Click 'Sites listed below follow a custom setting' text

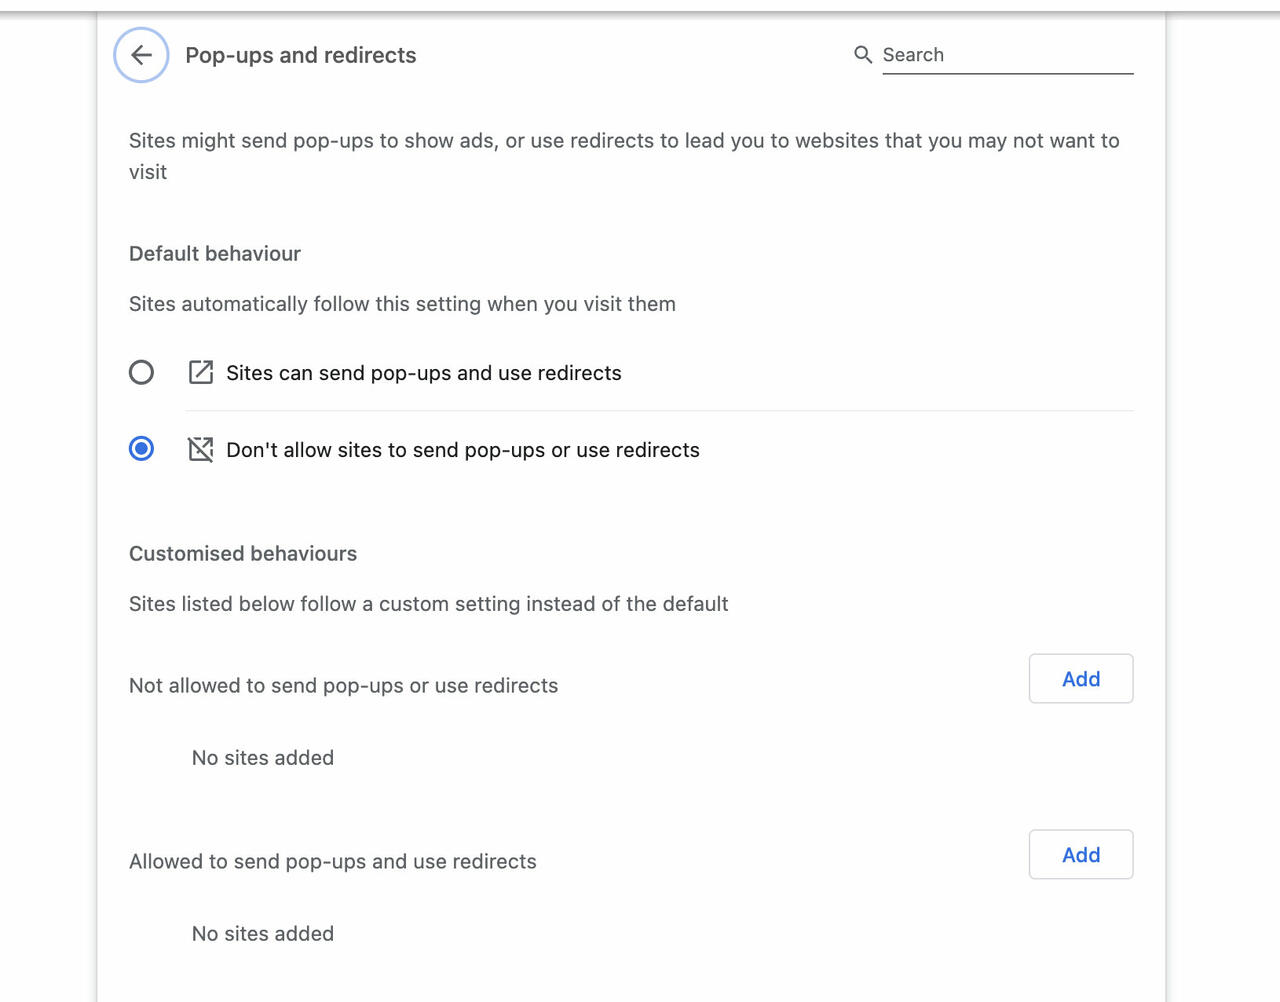[429, 604]
